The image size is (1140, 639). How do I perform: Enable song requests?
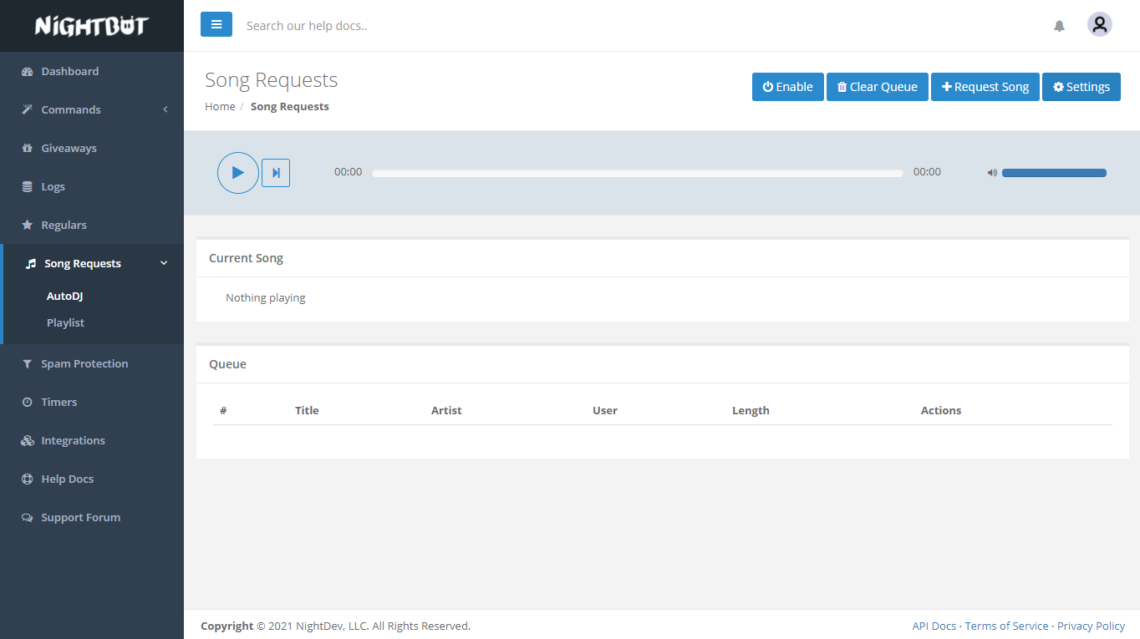coord(788,87)
